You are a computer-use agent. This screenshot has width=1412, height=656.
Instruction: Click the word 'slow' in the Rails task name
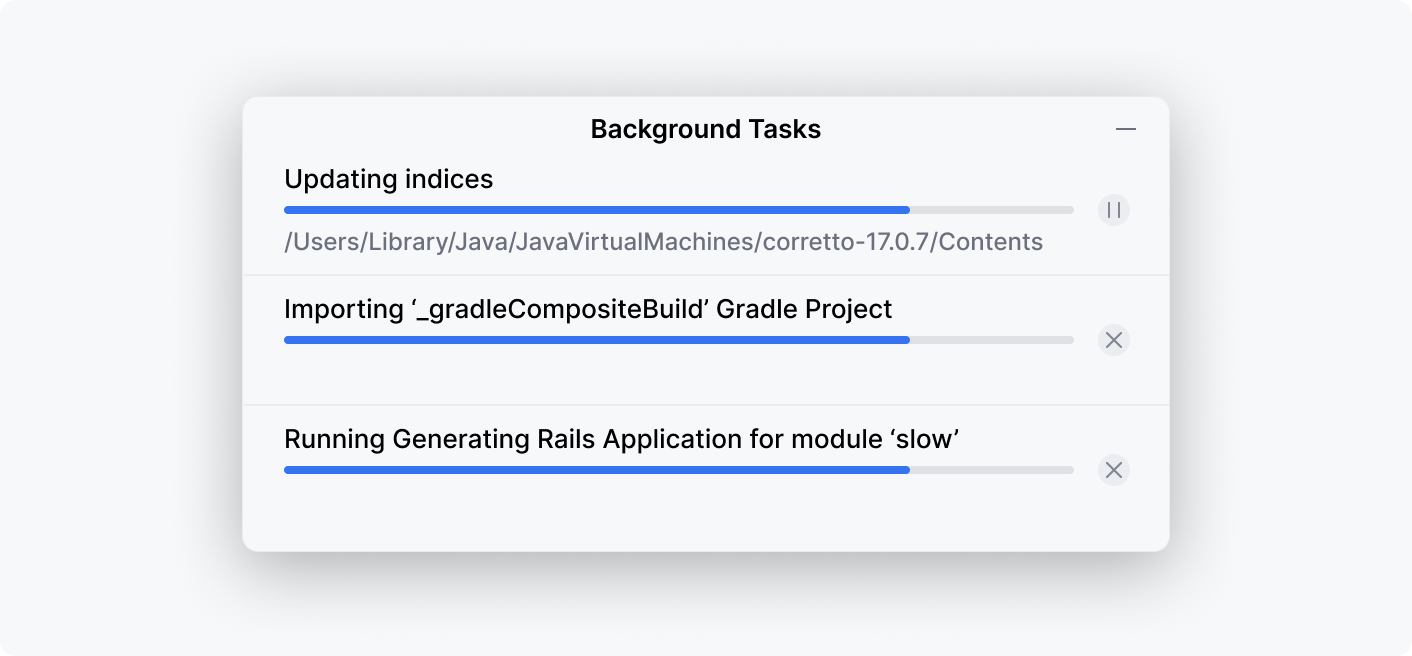(x=925, y=439)
